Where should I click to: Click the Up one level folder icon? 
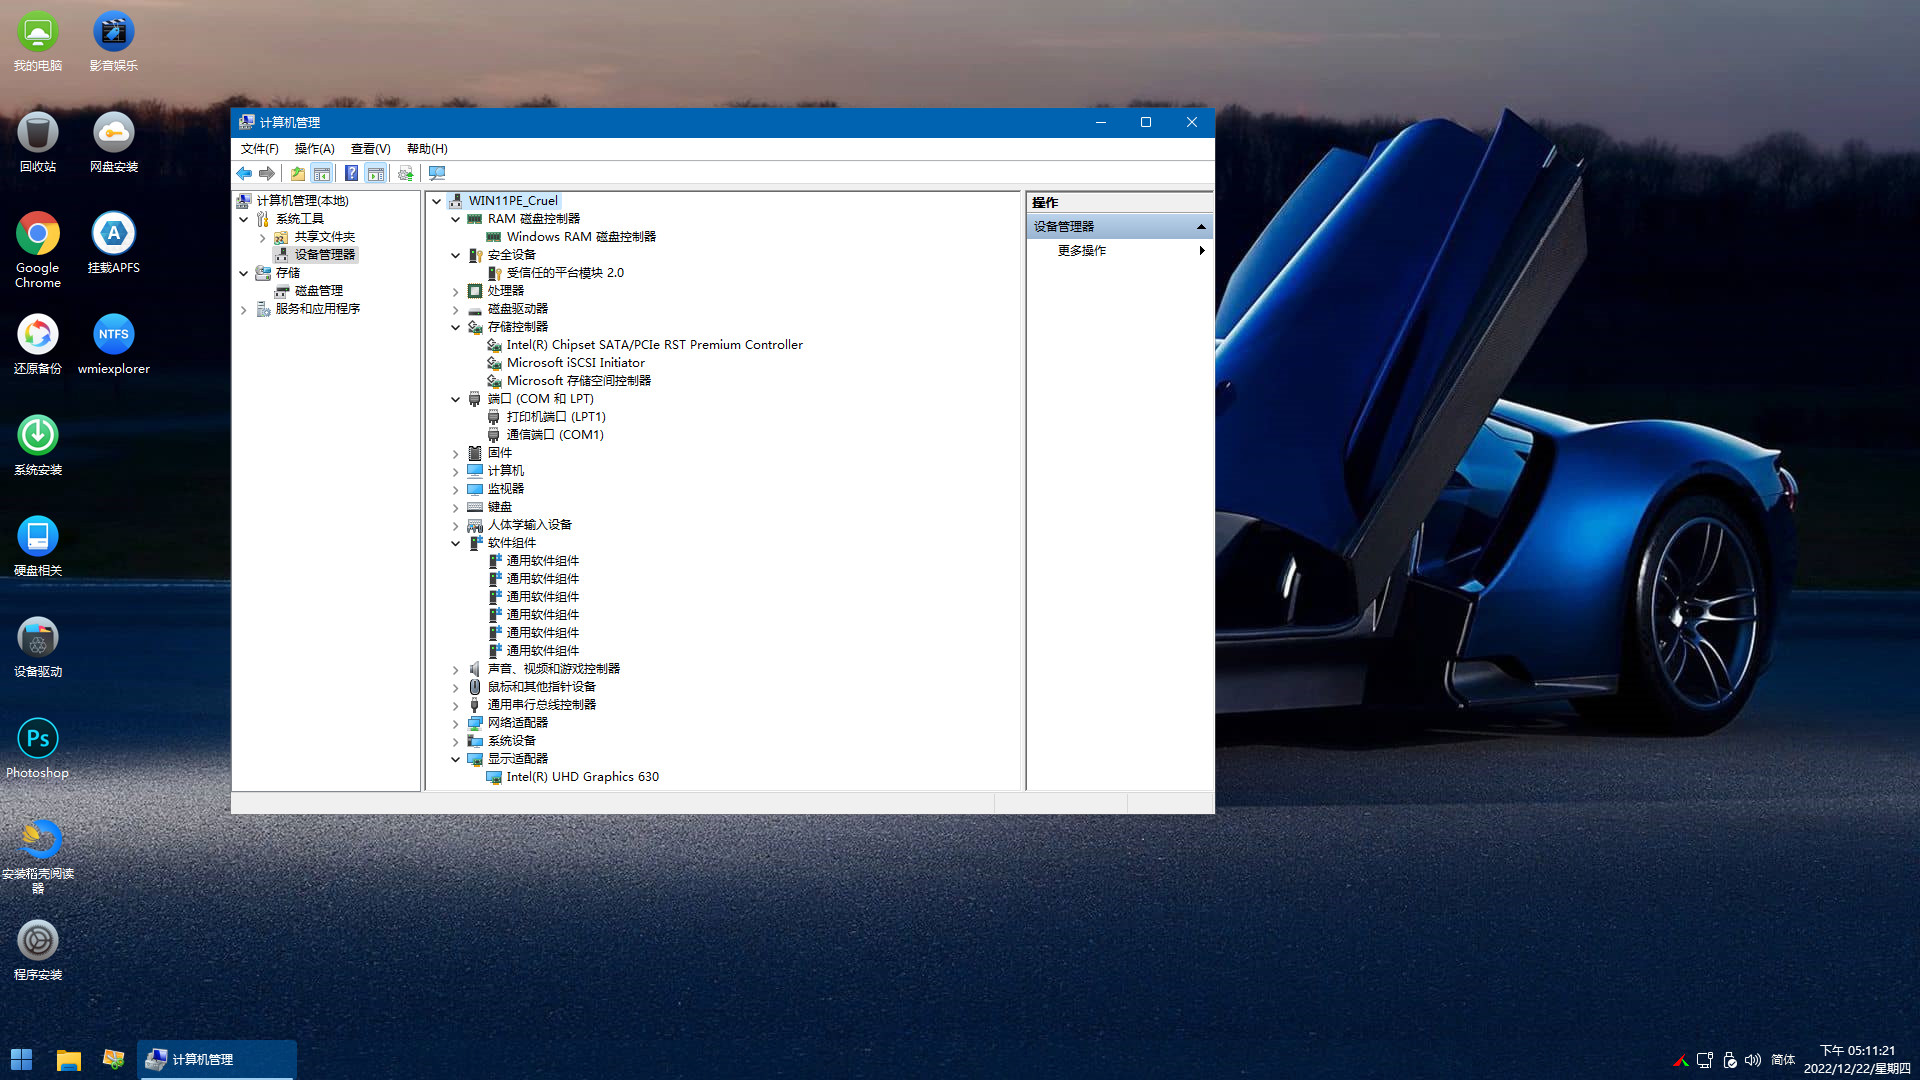tap(298, 174)
